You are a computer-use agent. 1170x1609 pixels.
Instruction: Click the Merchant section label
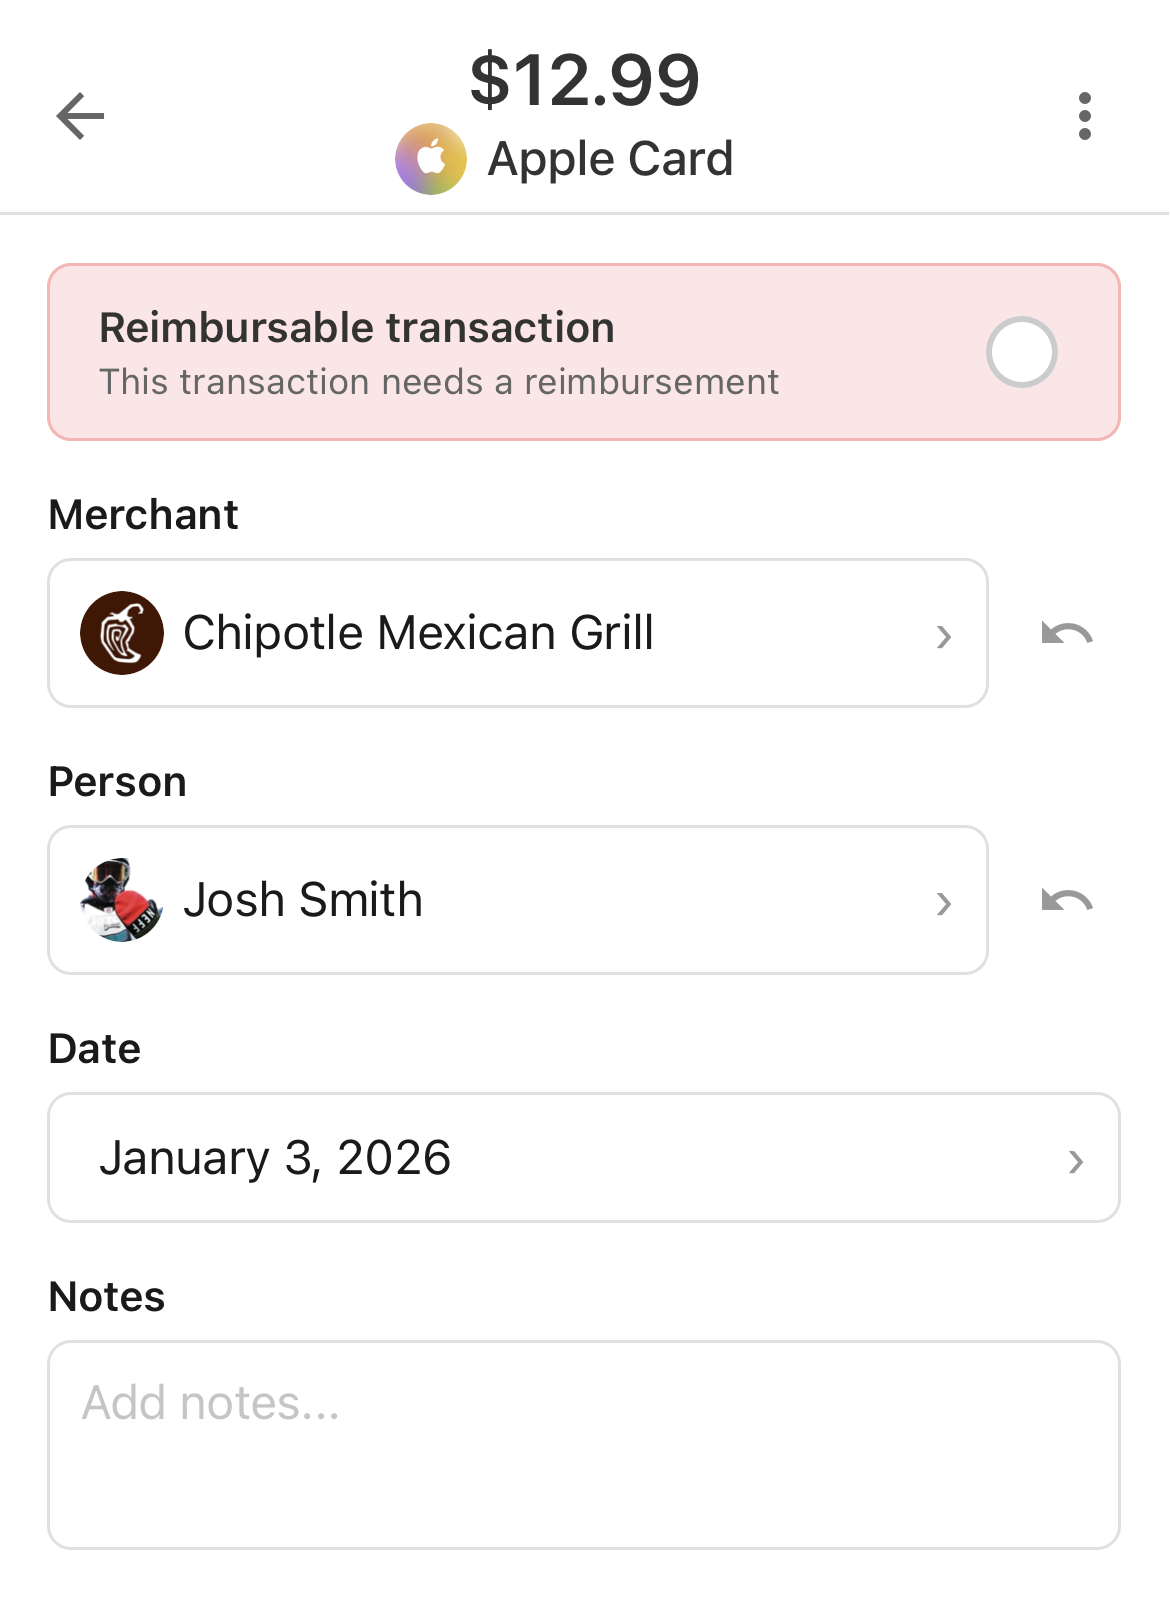point(143,515)
